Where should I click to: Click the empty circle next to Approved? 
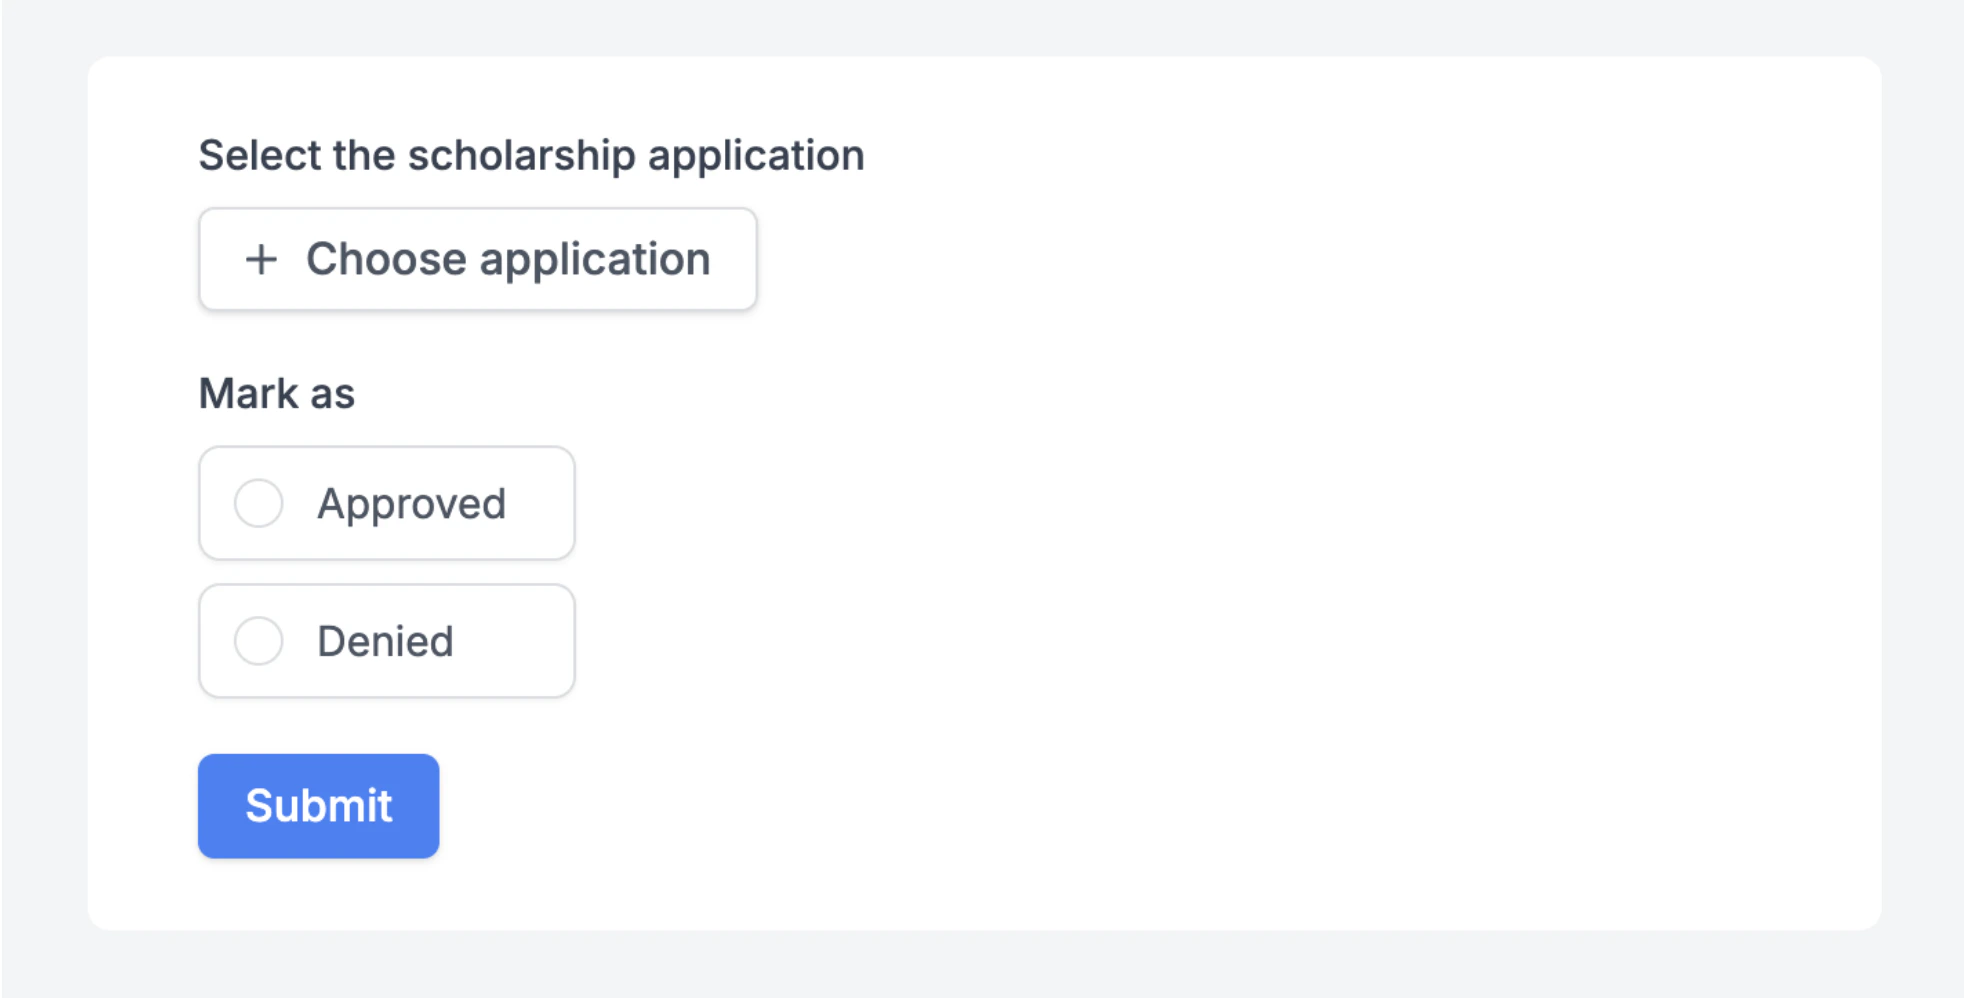[259, 503]
